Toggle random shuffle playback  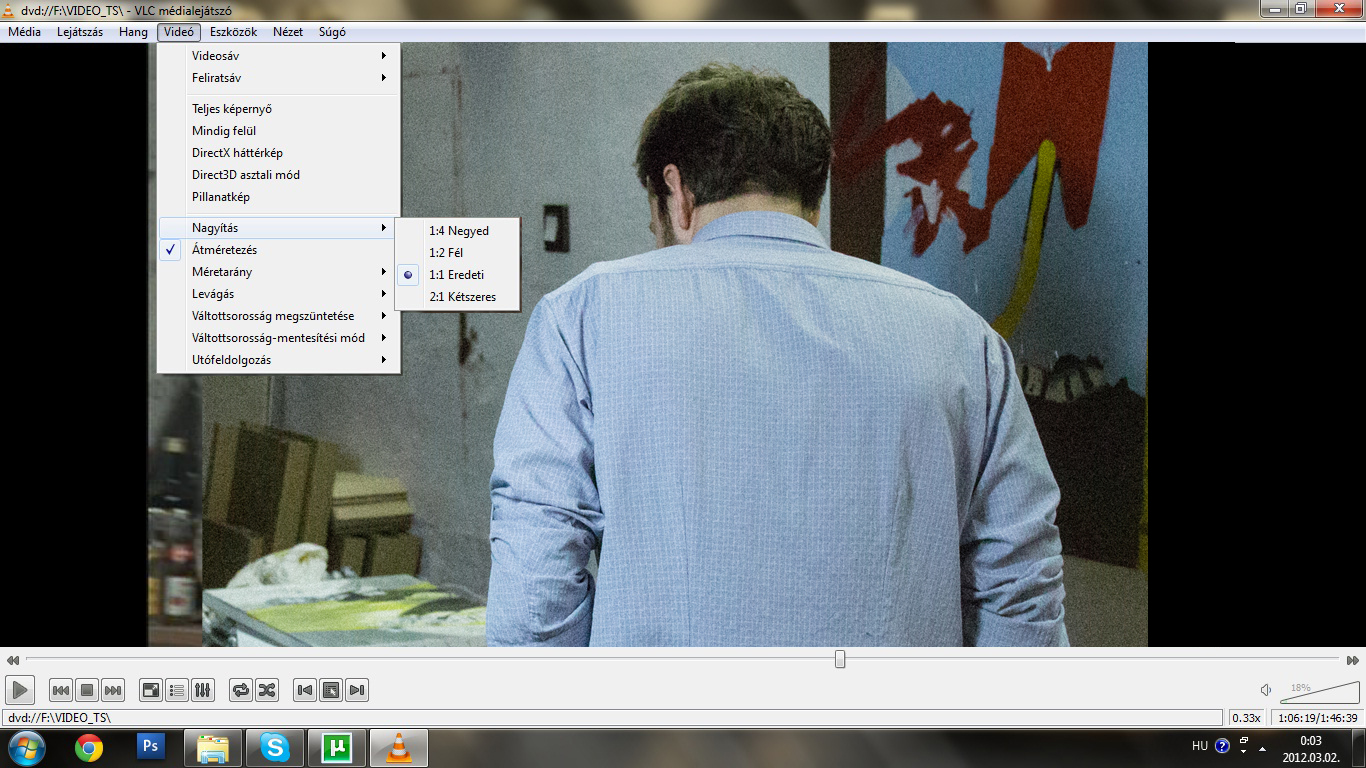pos(267,690)
